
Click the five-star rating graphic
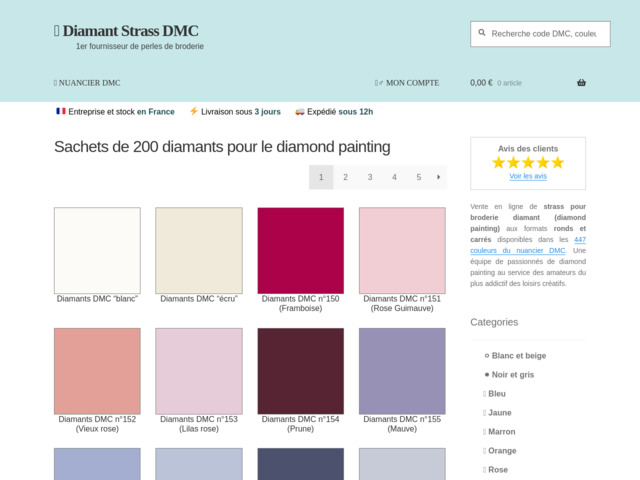pyautogui.click(x=528, y=163)
